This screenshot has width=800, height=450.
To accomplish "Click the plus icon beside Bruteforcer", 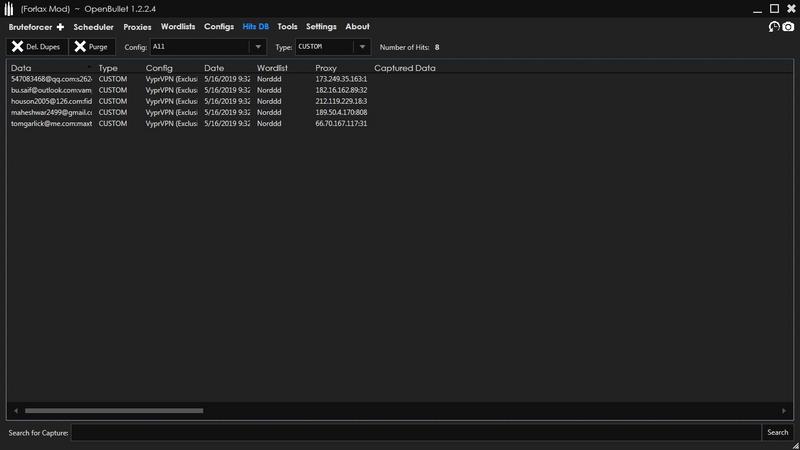I will (60, 27).
